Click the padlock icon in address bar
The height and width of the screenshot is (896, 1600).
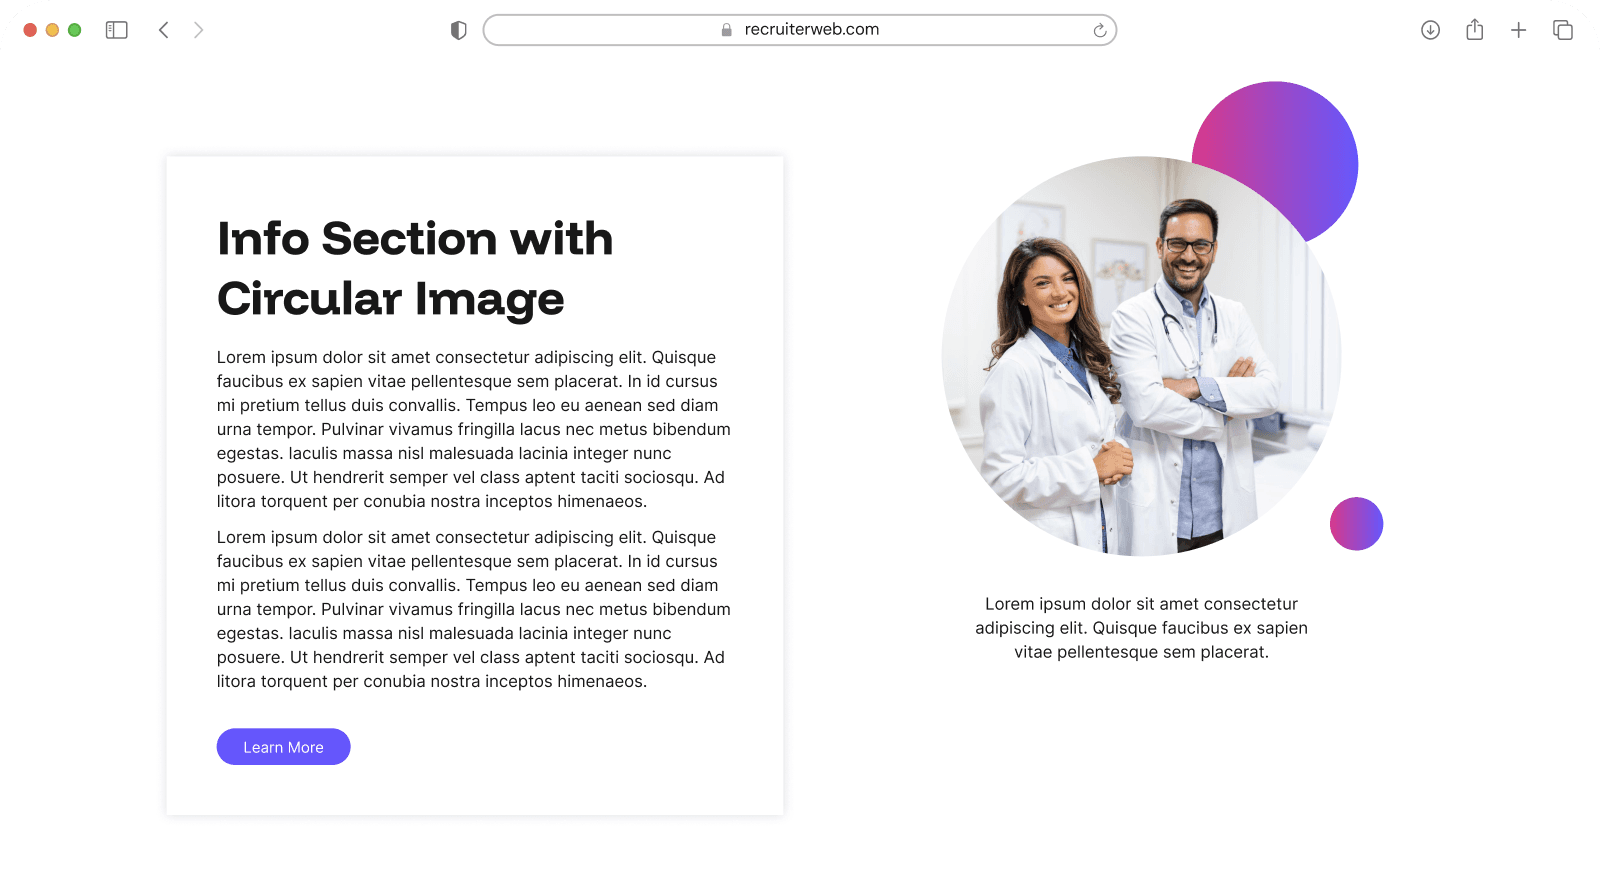pyautogui.click(x=727, y=30)
